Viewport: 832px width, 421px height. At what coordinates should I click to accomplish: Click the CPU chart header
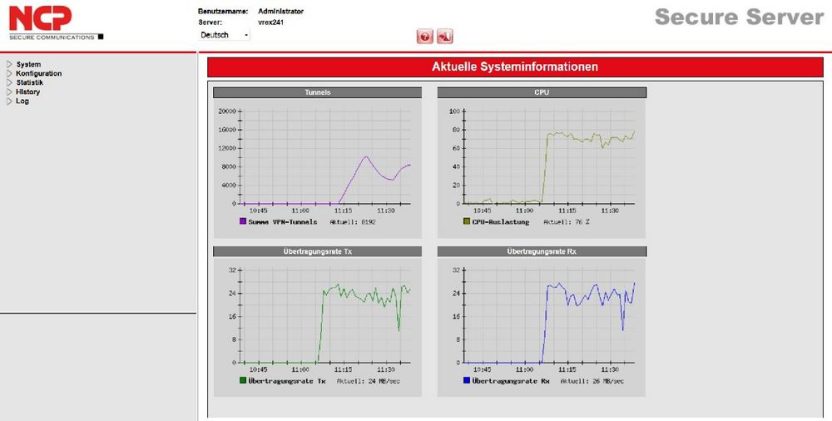541,92
